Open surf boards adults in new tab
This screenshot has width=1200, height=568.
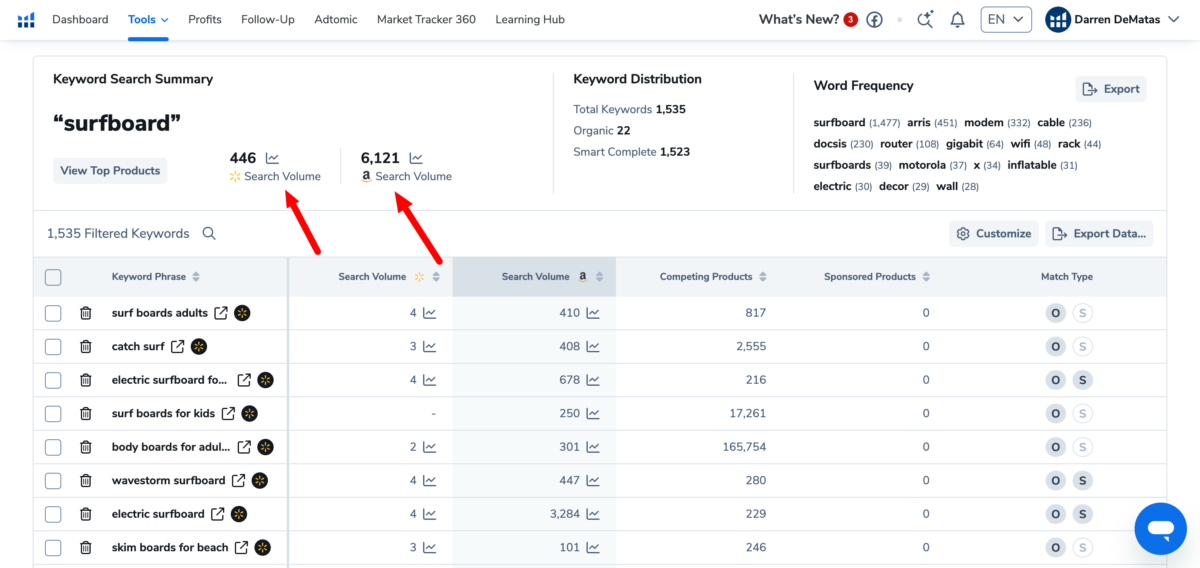click(x=221, y=313)
